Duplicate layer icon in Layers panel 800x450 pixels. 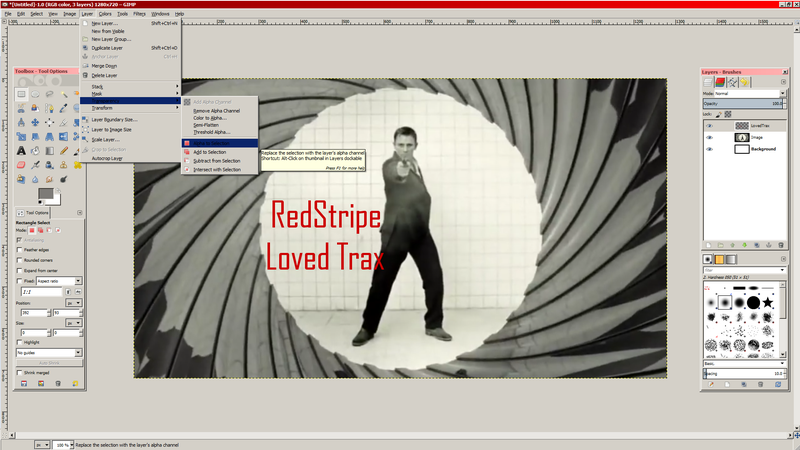pyautogui.click(x=757, y=245)
